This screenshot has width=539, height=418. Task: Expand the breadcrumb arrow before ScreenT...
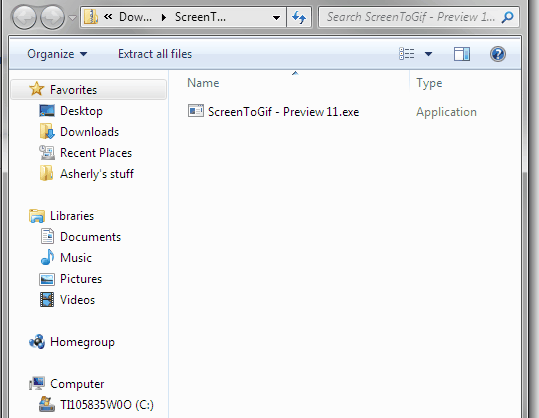(x=164, y=17)
